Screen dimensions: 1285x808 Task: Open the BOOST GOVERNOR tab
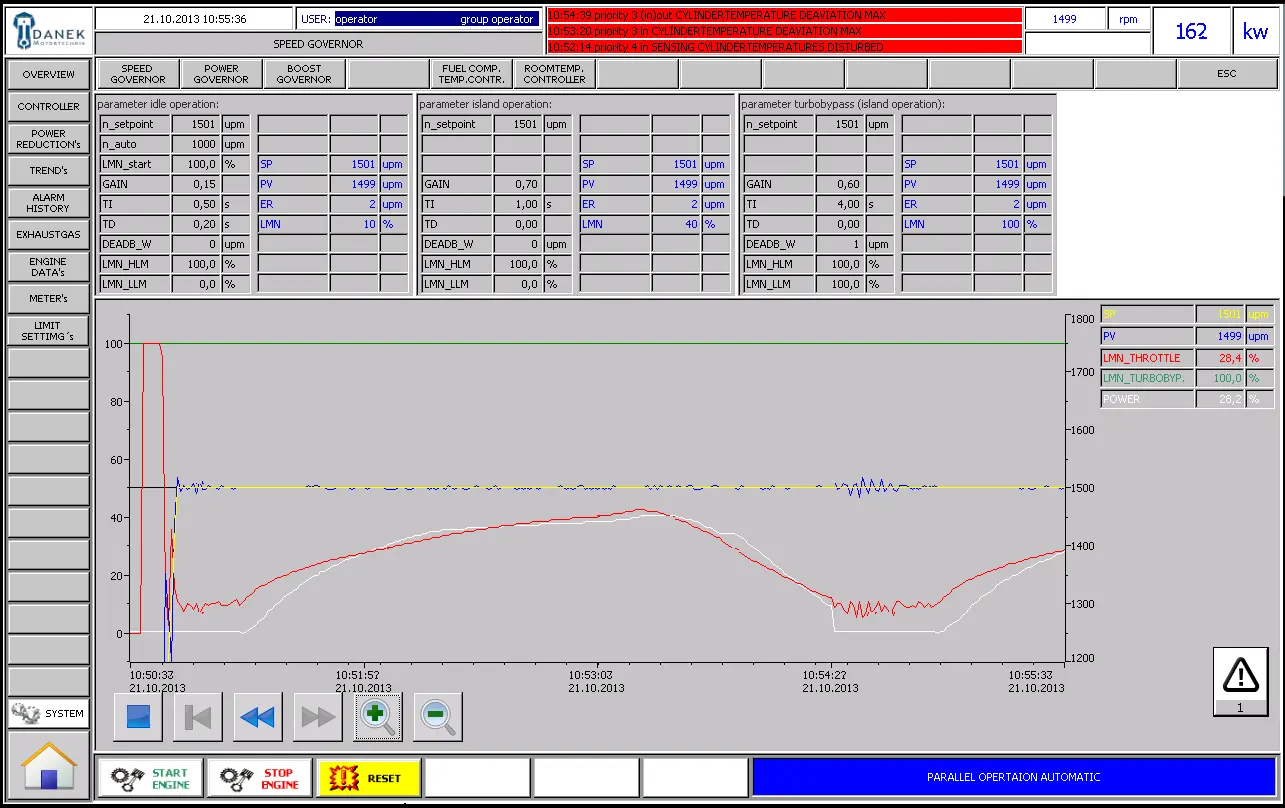[303, 73]
